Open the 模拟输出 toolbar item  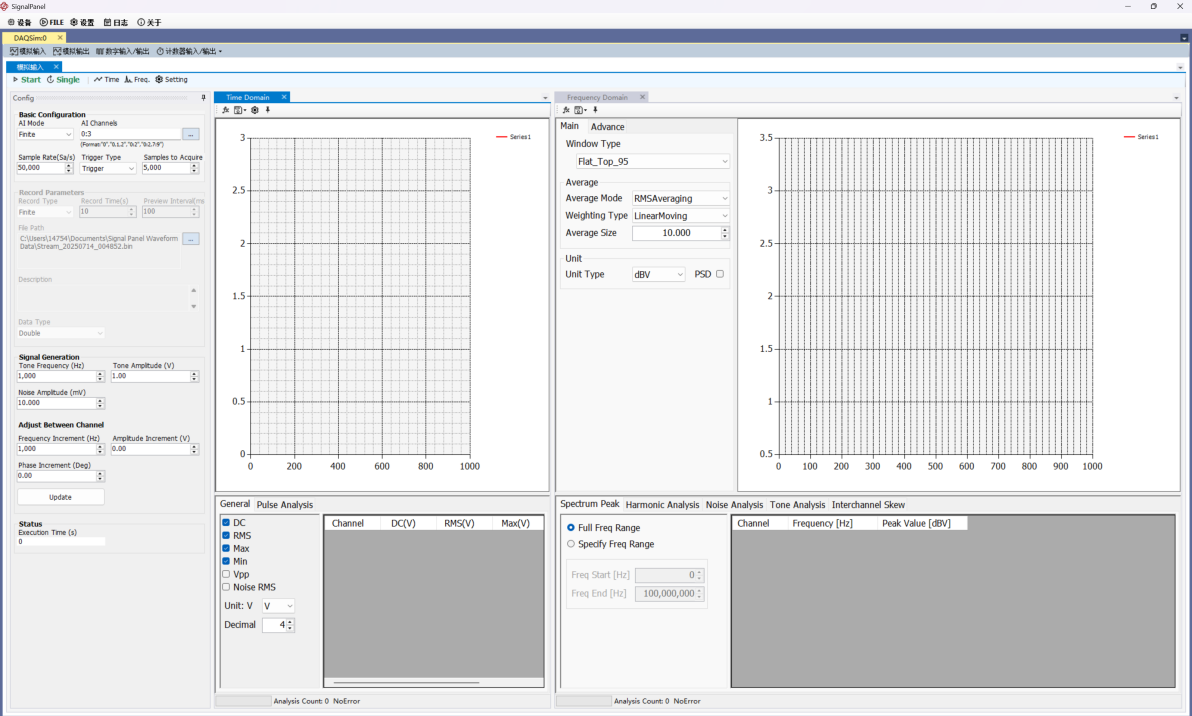click(71, 51)
